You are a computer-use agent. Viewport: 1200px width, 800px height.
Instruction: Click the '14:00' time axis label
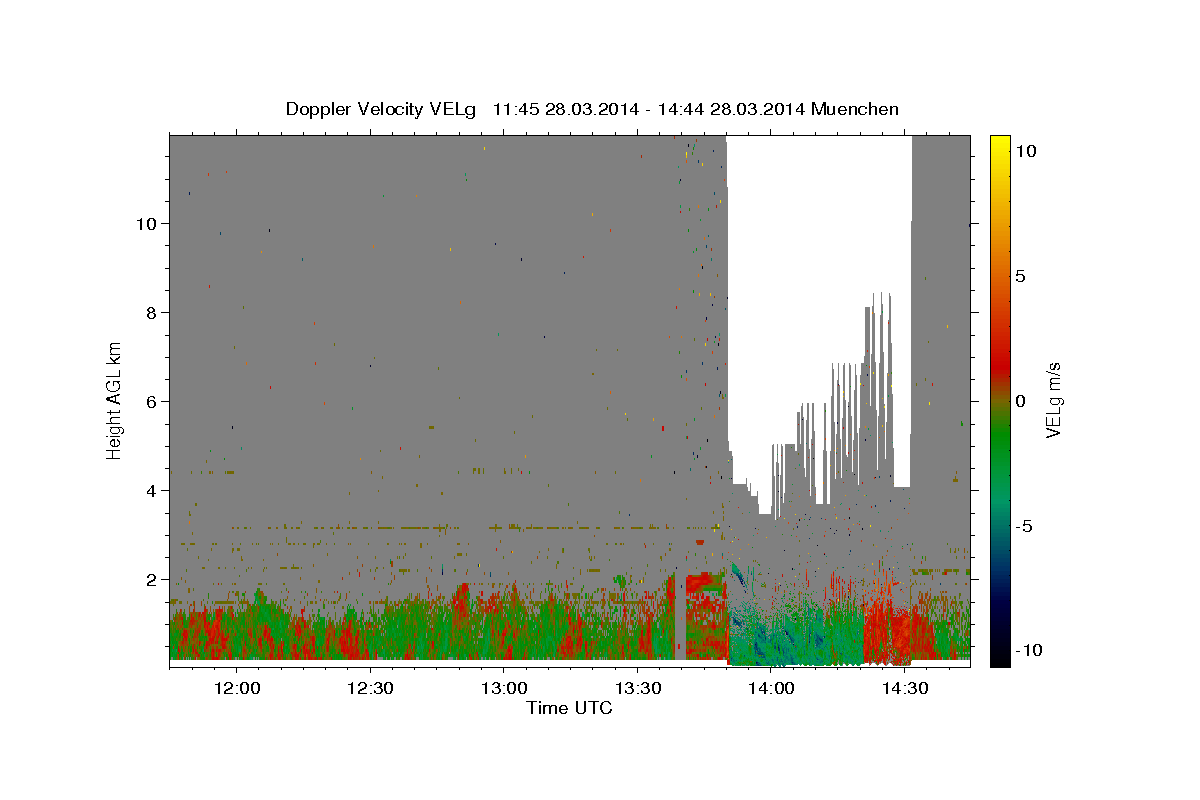(x=772, y=688)
